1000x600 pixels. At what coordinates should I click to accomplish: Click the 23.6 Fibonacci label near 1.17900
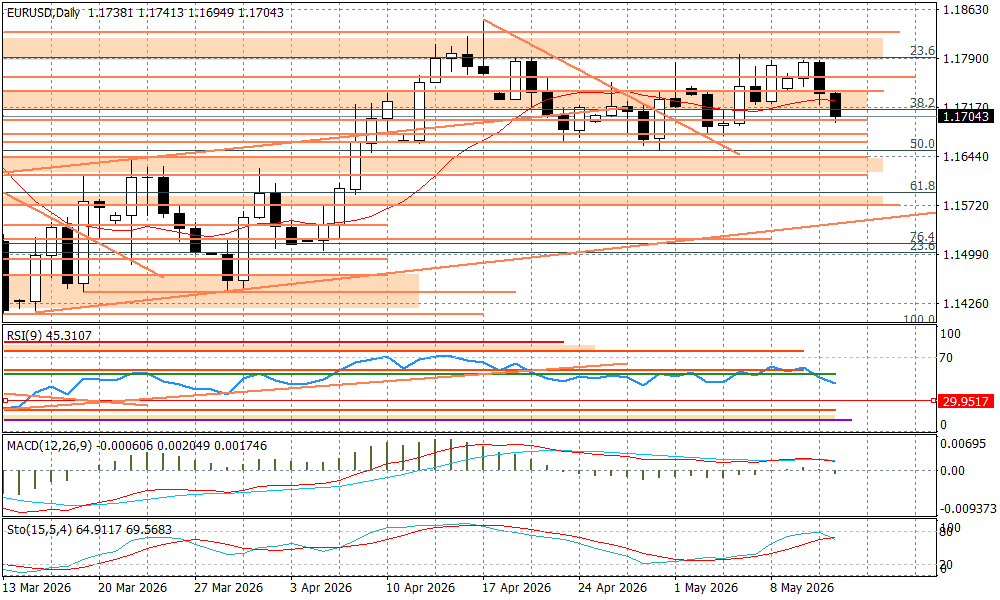pyautogui.click(x=922, y=51)
